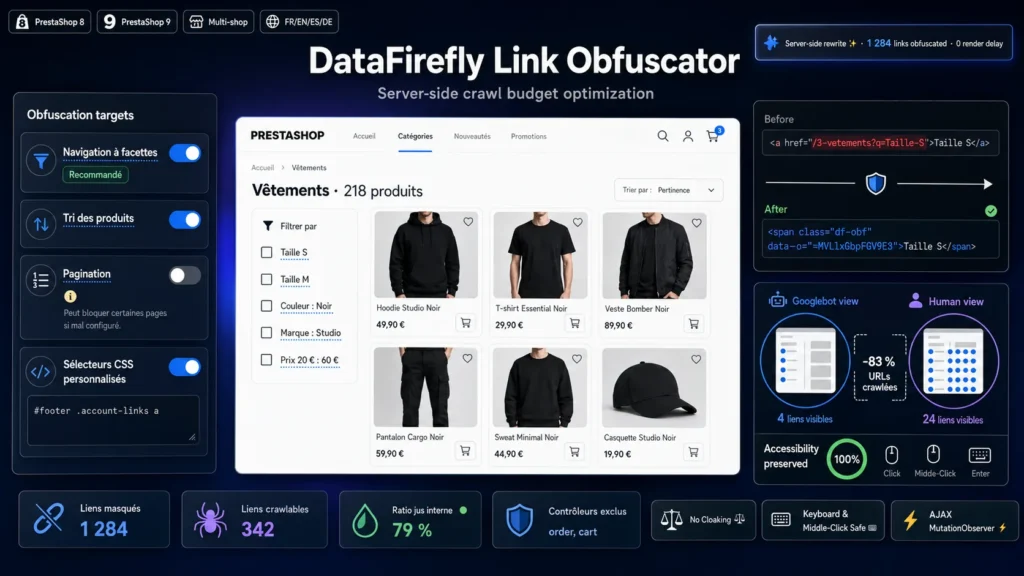Screen dimensions: 1024x576
Task: Click the numbered list Pagination icon
Action: click(41, 280)
